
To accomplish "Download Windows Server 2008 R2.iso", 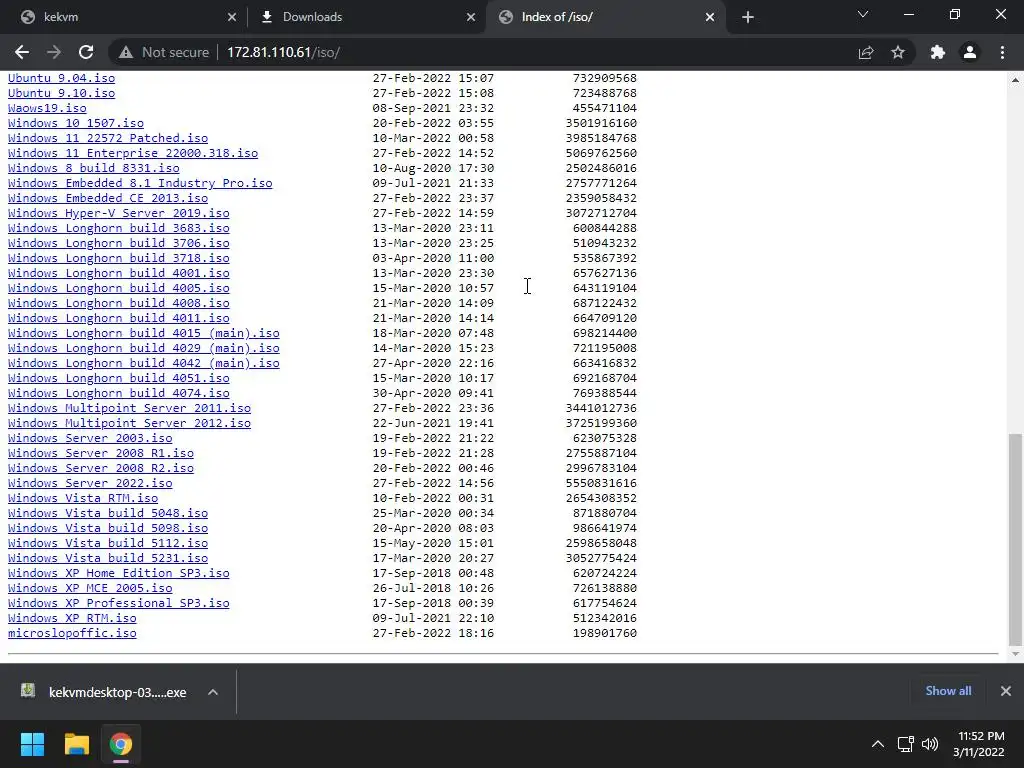I will pyautogui.click(x=101, y=468).
